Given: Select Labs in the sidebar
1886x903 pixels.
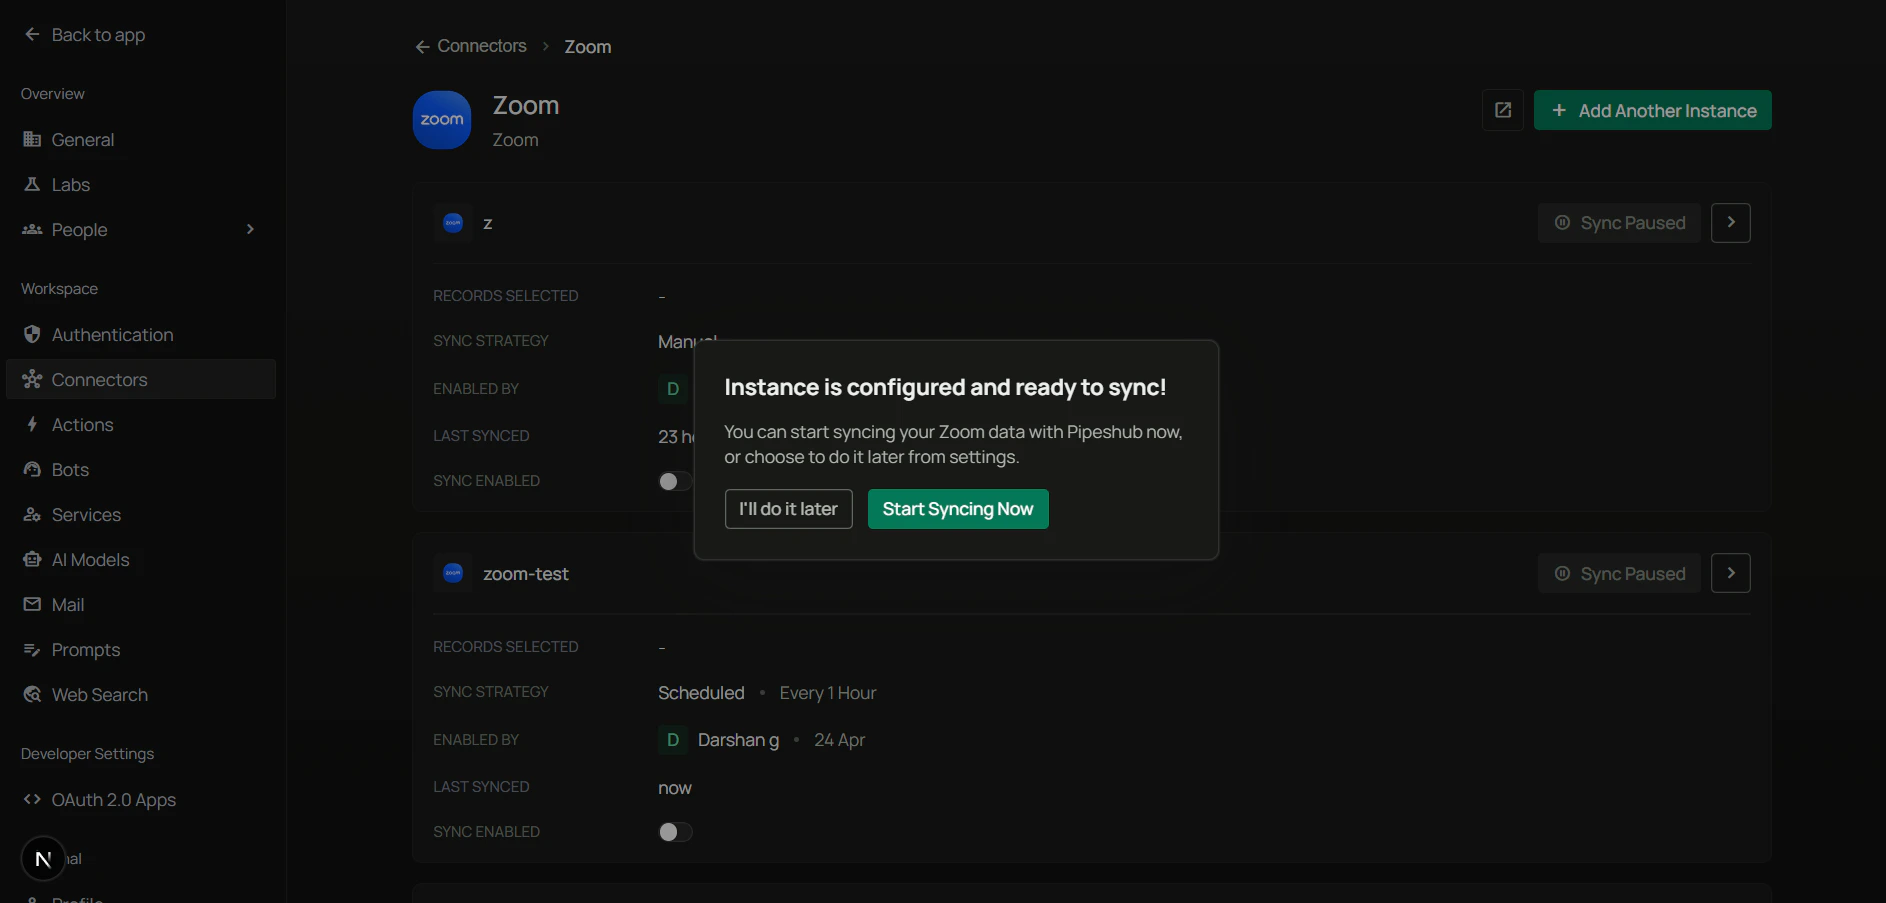Looking at the screenshot, I should [x=141, y=184].
